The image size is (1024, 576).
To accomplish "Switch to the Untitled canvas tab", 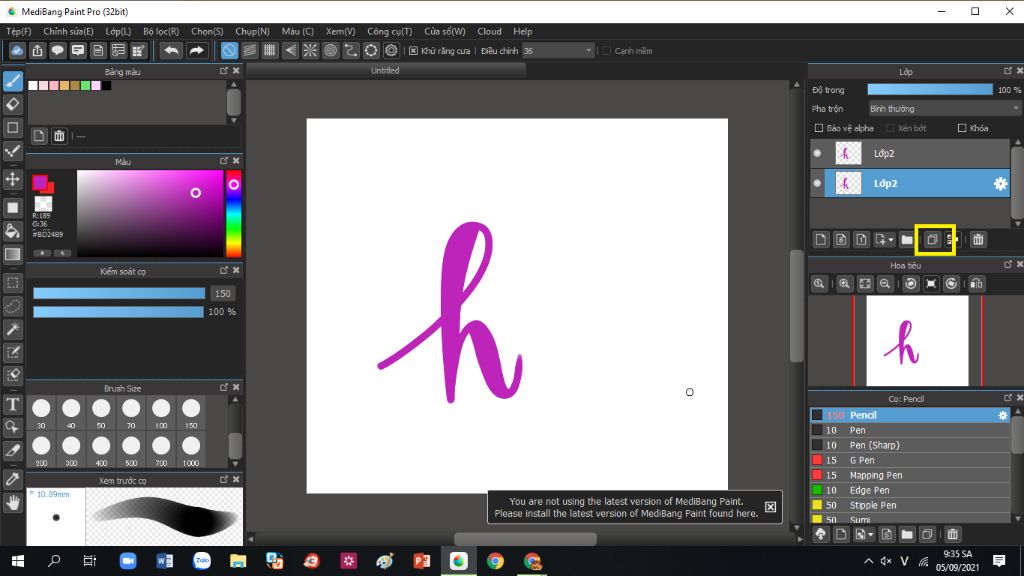I will [x=383, y=70].
